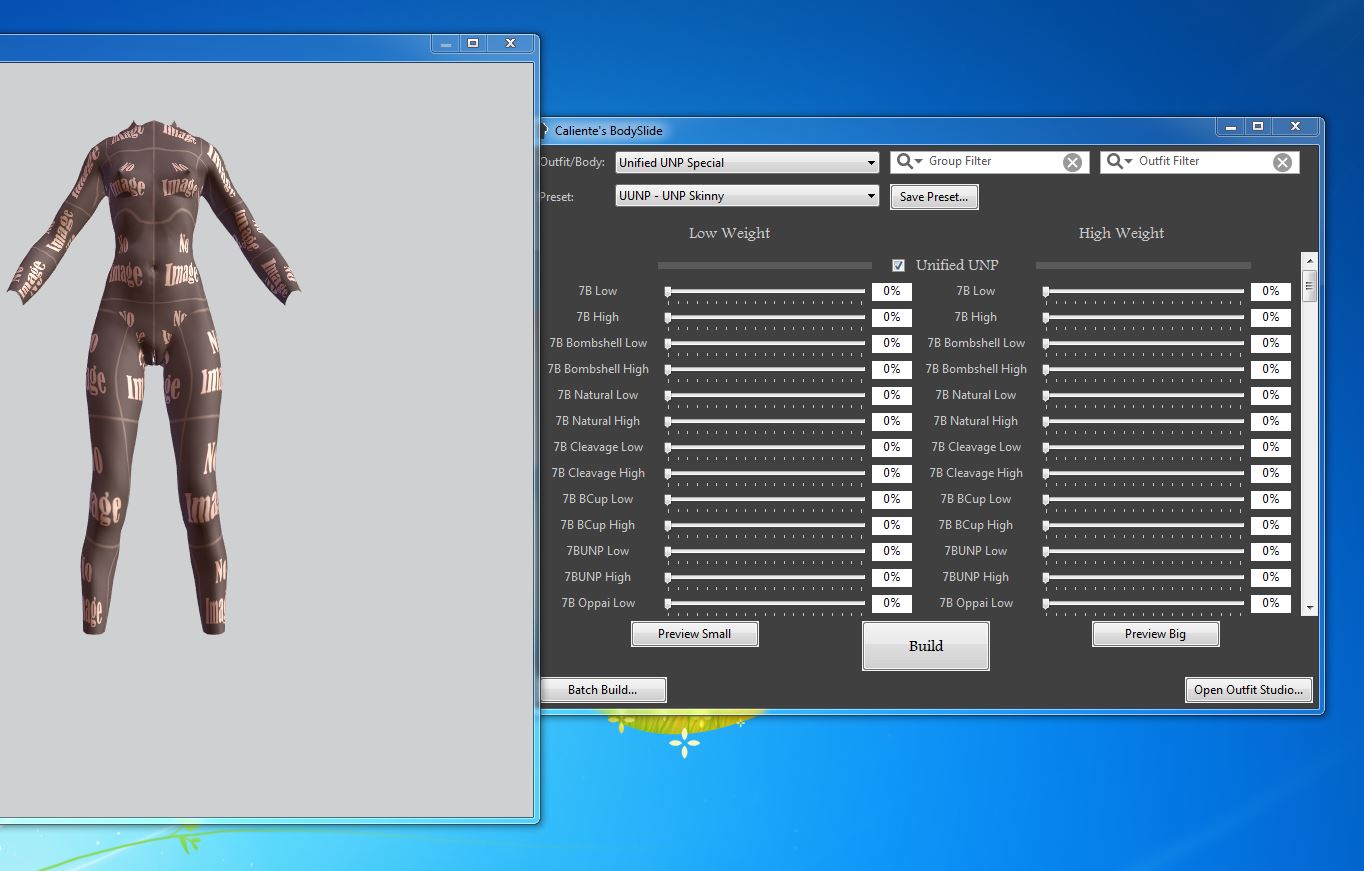Image resolution: width=1364 pixels, height=871 pixels.
Task: Click Preview Big button
Action: [x=1155, y=634]
